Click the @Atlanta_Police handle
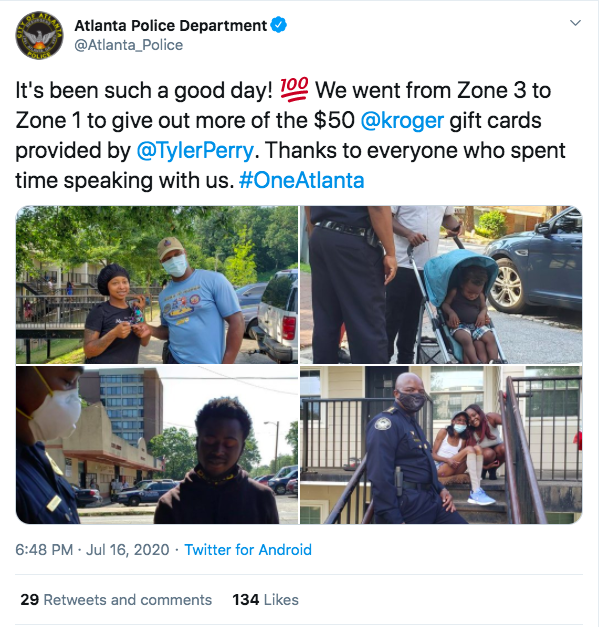Screen dimensions: 600x627 [x=129, y=45]
